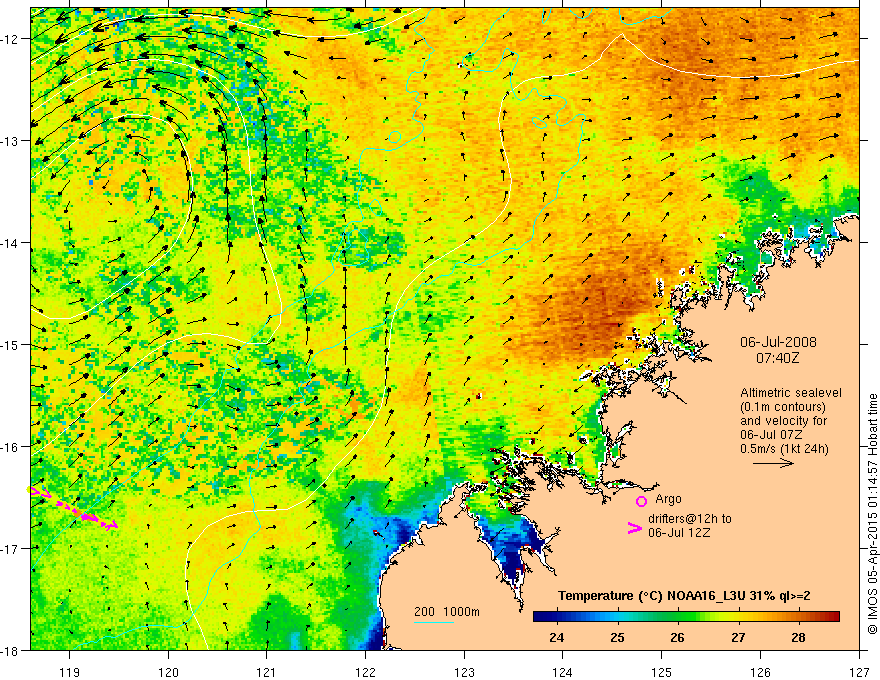Click the longitude axis label 121

[x=267, y=672]
